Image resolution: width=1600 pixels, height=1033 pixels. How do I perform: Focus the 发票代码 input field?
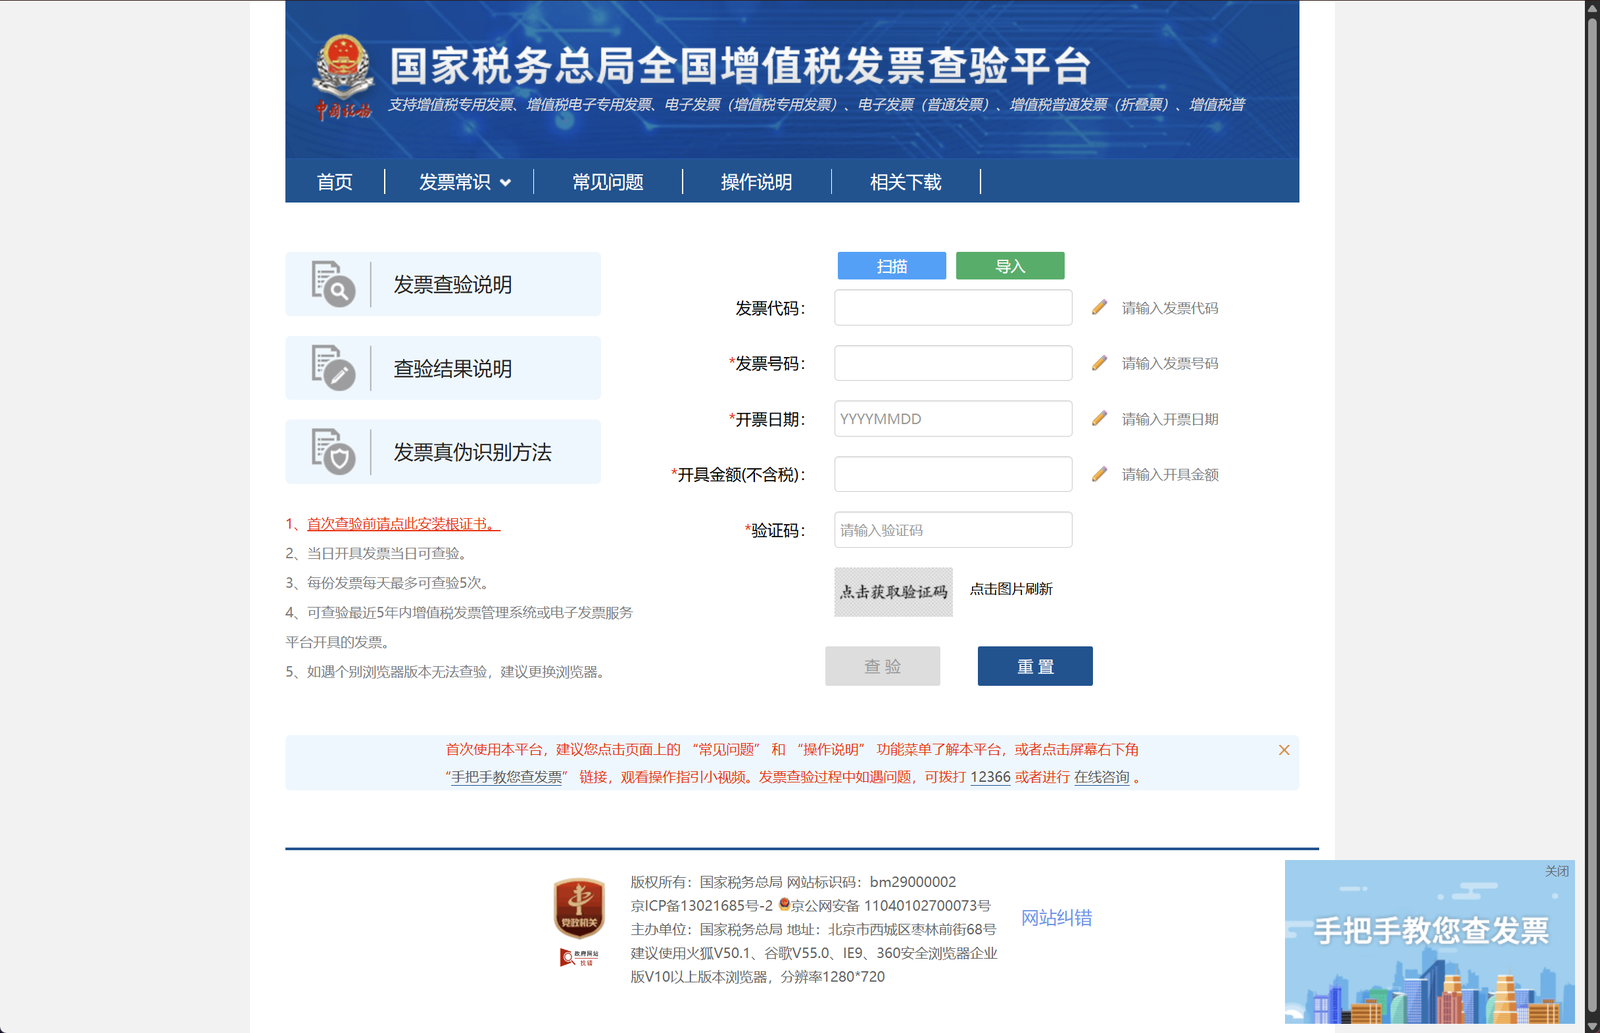click(953, 307)
